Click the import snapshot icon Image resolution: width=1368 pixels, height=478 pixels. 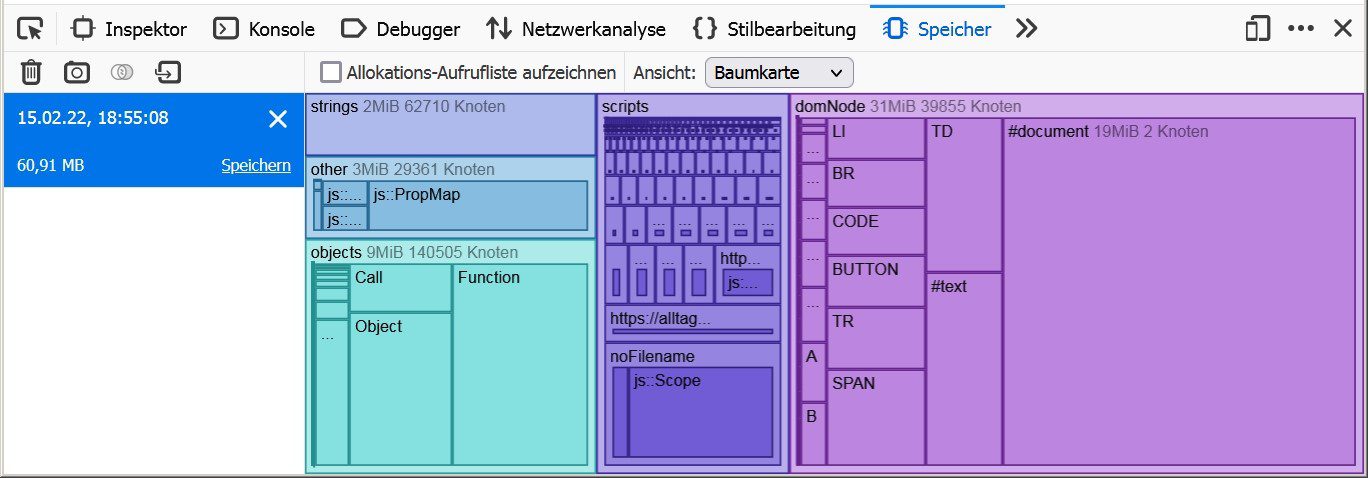click(x=167, y=72)
